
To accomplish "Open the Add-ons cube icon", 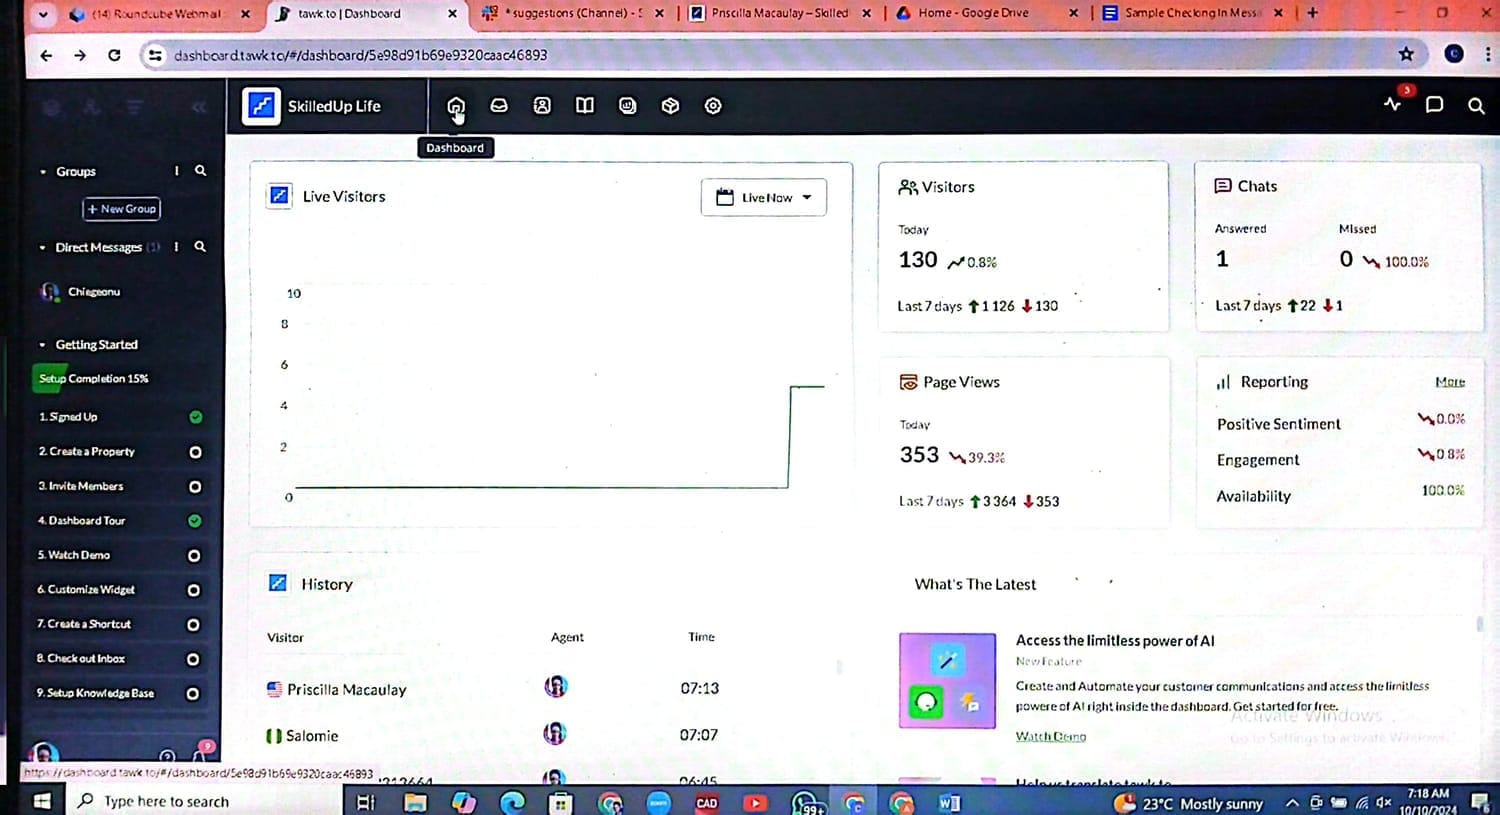I will [670, 105].
